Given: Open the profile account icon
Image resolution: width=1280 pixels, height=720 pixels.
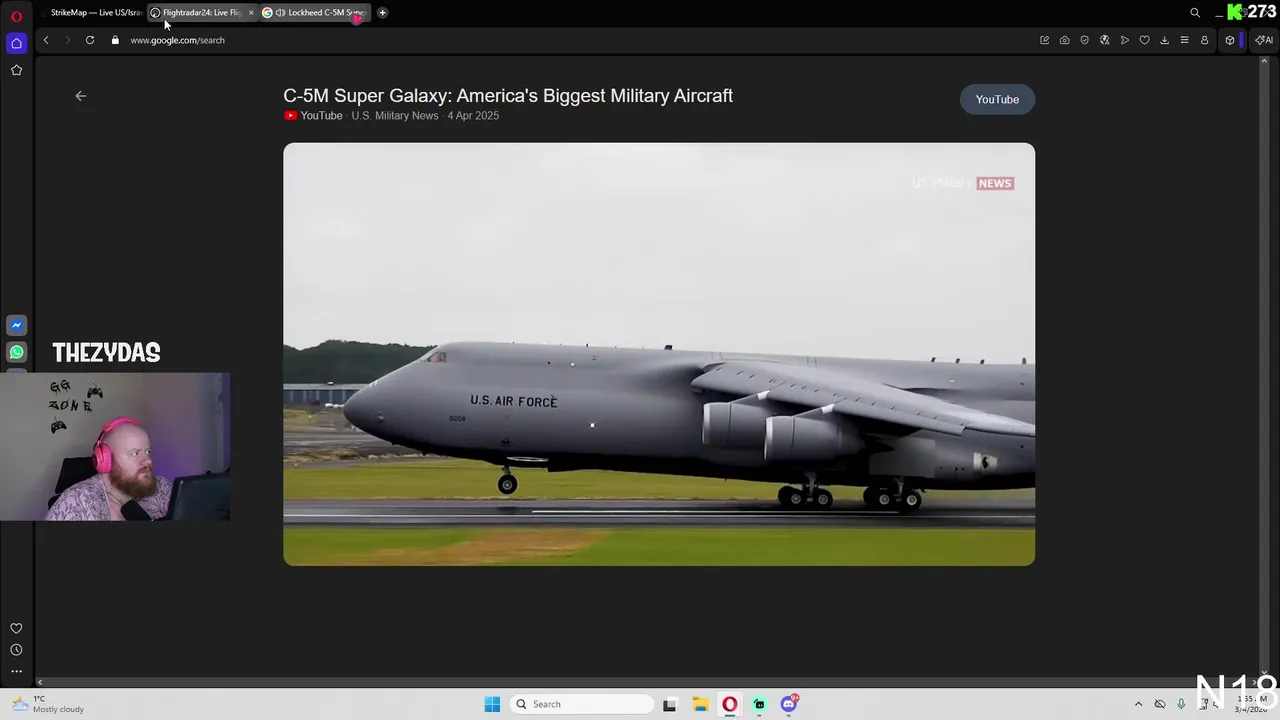Looking at the screenshot, I should 1204,40.
